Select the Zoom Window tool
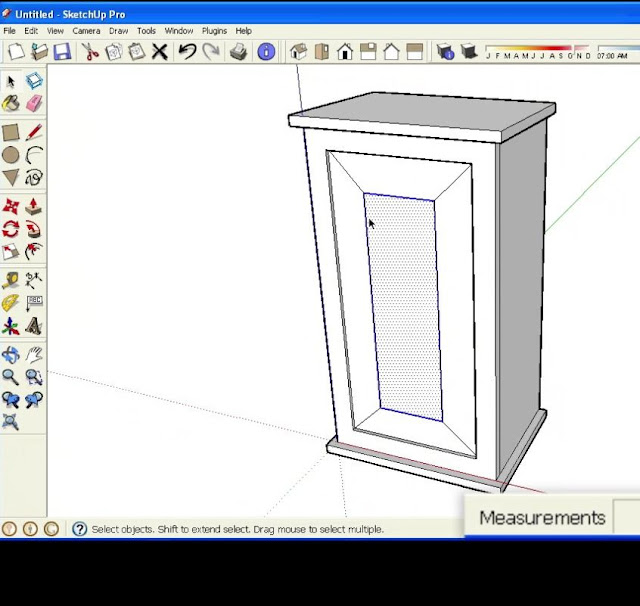Screen dimensions: 640x606 34,377
